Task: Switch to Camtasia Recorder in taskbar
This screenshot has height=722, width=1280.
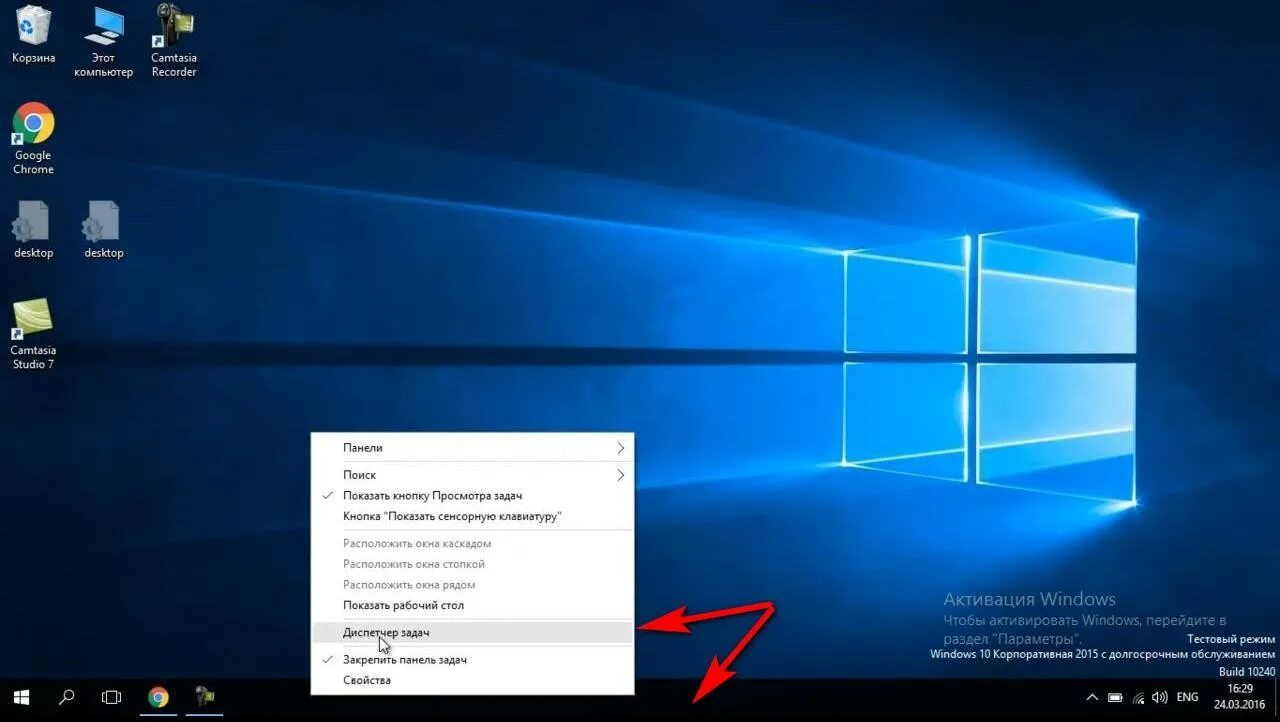Action: [x=205, y=697]
